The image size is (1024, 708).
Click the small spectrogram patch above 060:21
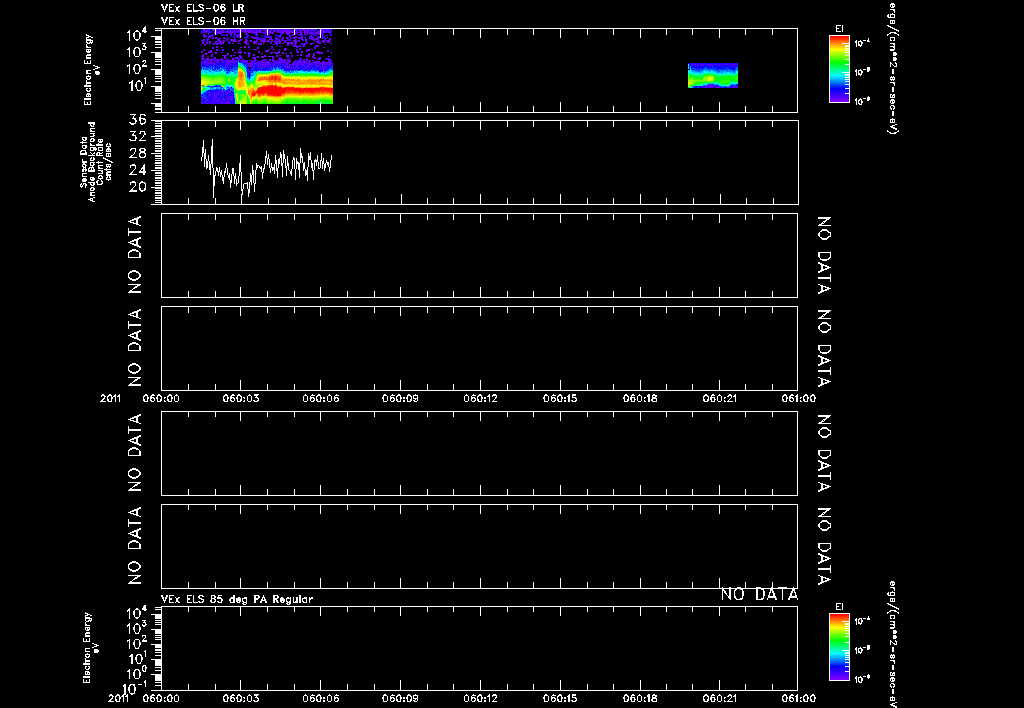[x=713, y=75]
